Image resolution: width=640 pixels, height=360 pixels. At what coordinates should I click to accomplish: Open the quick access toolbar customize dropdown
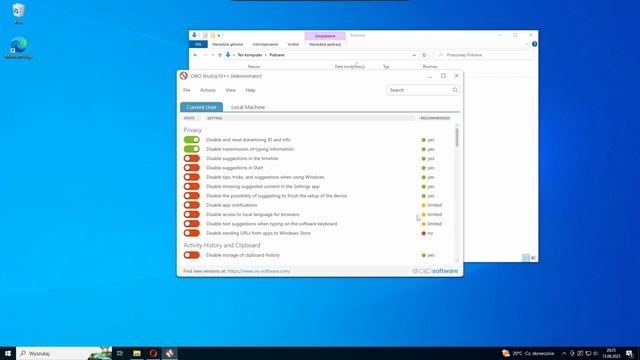219,36
